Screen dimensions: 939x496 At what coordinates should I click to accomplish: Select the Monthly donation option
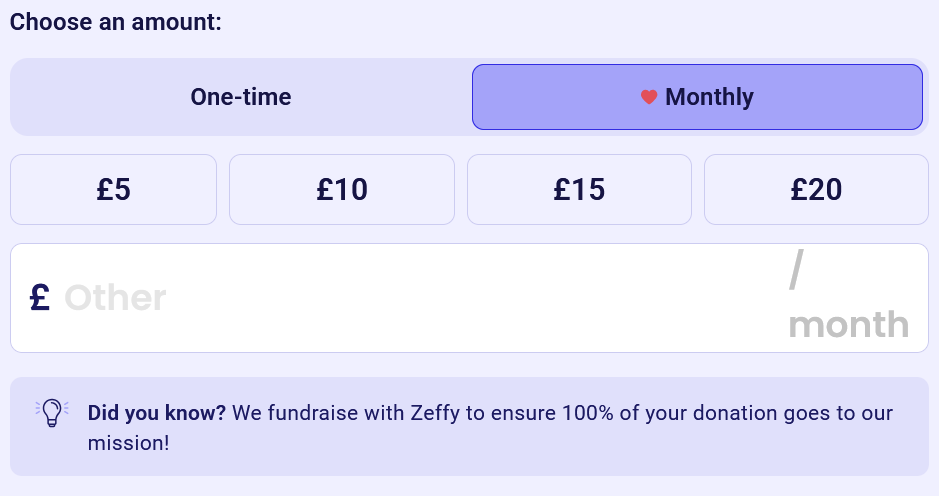(x=697, y=97)
